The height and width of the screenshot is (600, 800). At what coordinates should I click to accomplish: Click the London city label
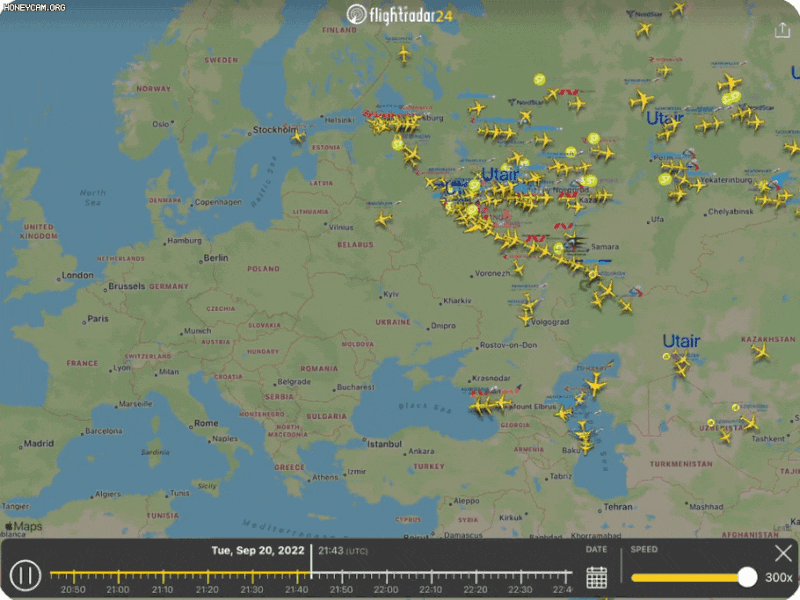(x=76, y=276)
